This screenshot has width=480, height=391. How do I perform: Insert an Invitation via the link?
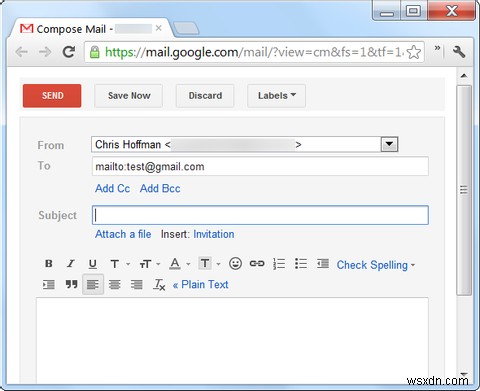214,234
